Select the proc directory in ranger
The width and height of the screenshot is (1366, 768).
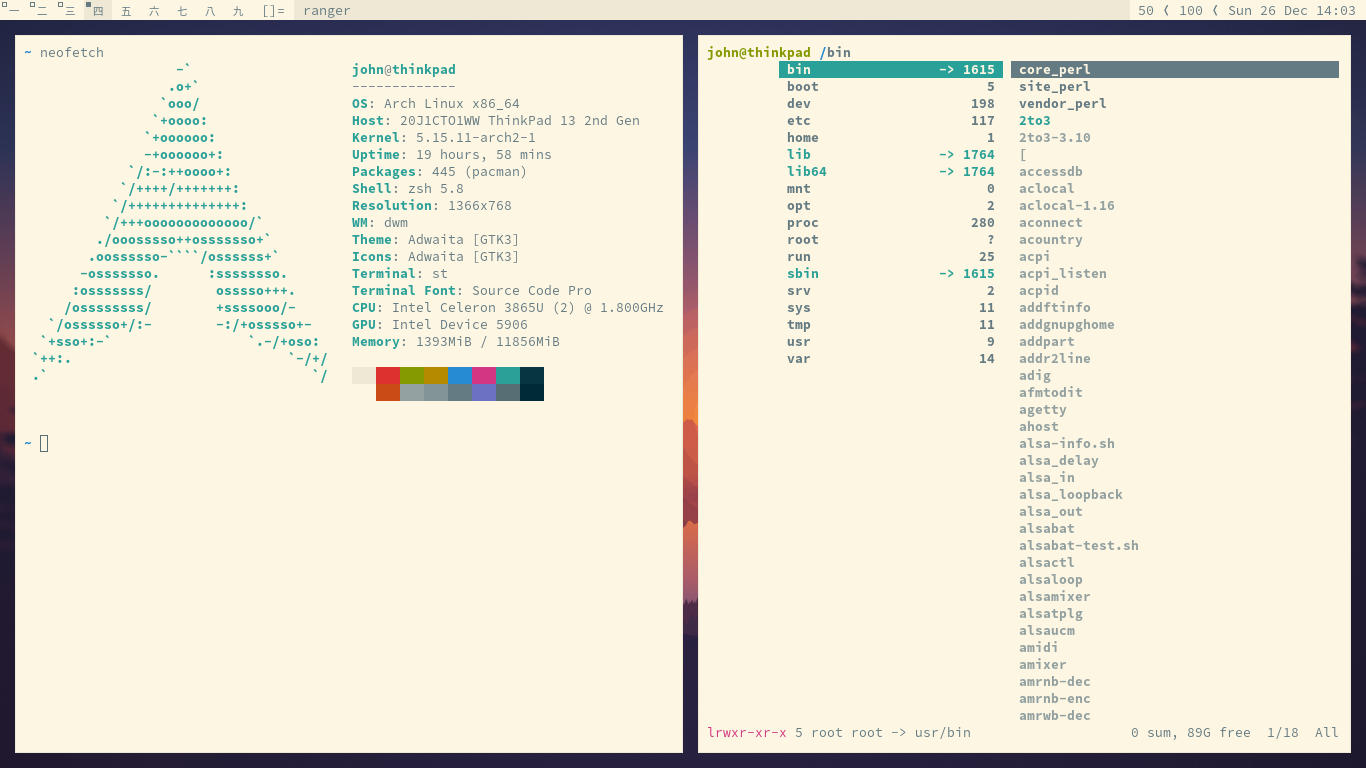pyautogui.click(x=891, y=222)
